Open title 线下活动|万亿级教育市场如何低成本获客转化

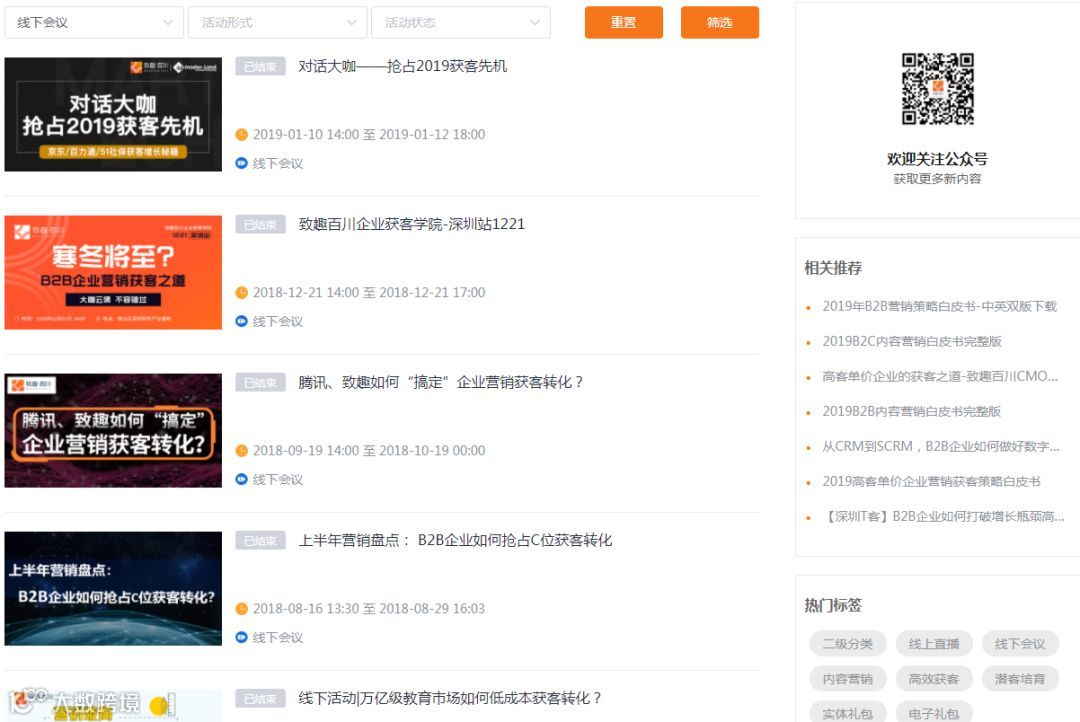point(449,698)
